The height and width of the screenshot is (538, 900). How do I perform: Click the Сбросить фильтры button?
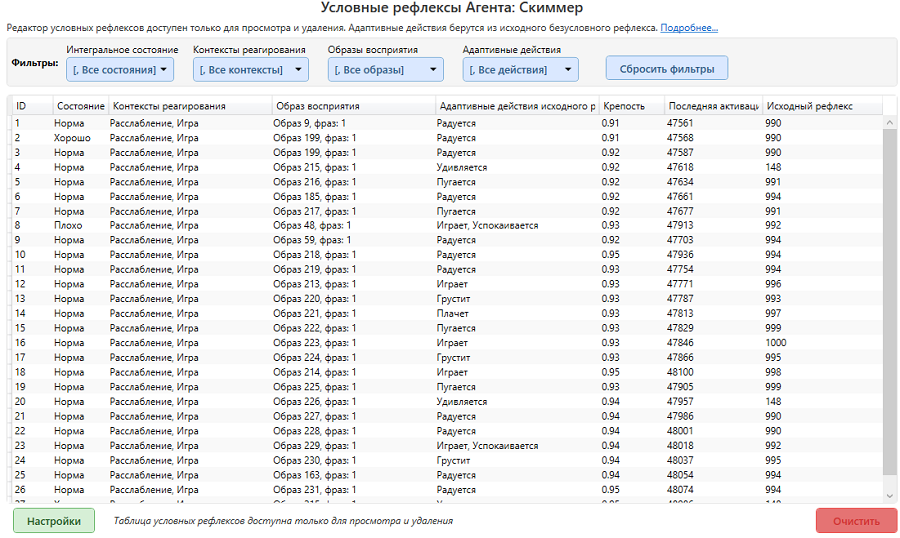coord(666,68)
